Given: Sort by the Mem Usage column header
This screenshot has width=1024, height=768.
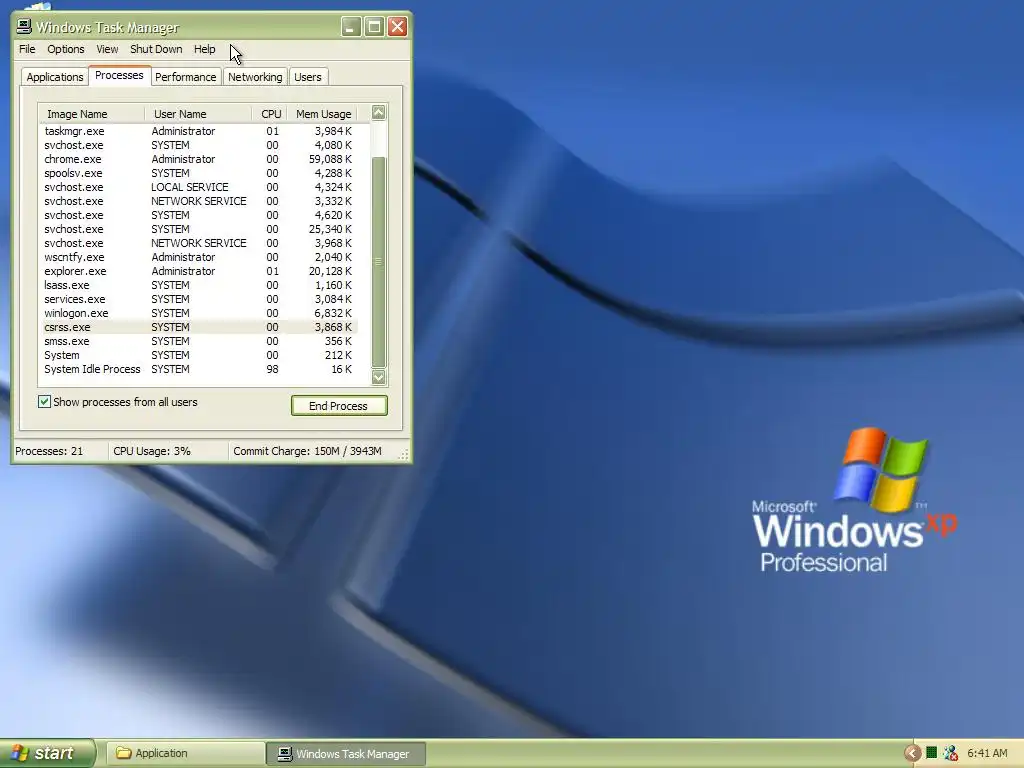Looking at the screenshot, I should tap(323, 114).
